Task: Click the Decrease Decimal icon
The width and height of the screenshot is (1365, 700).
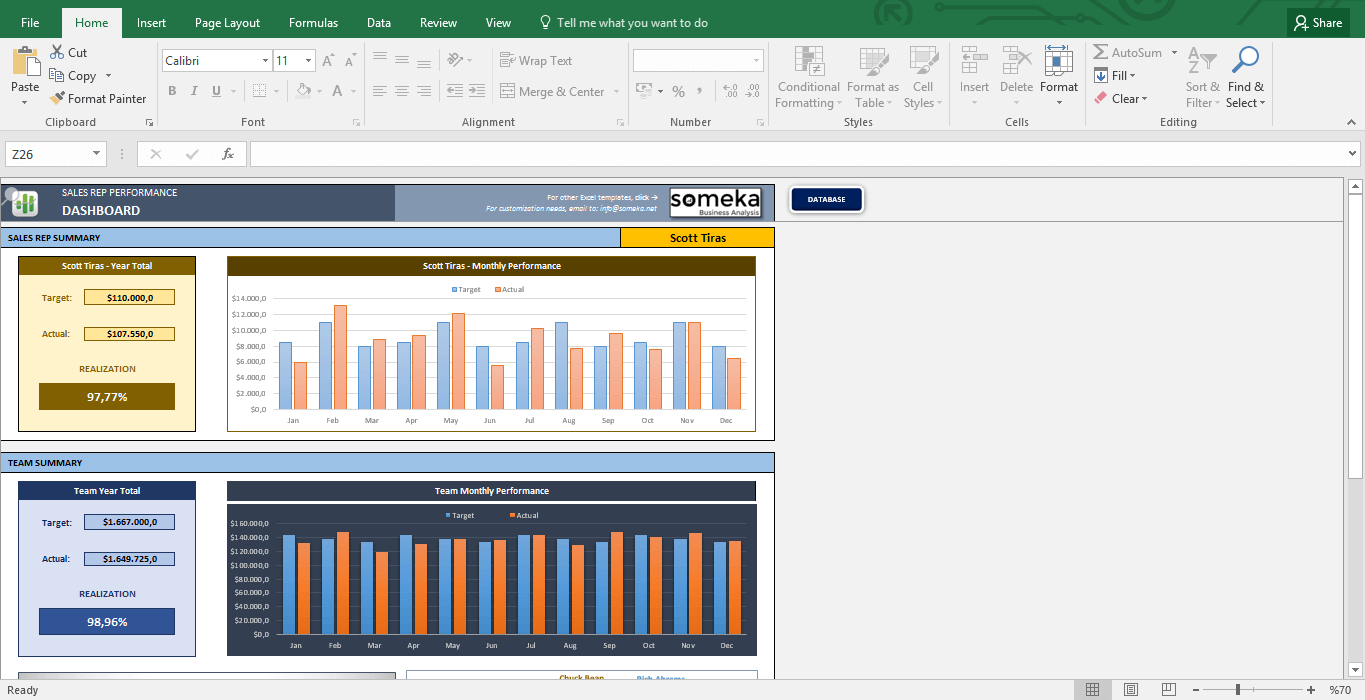Action: (753, 91)
